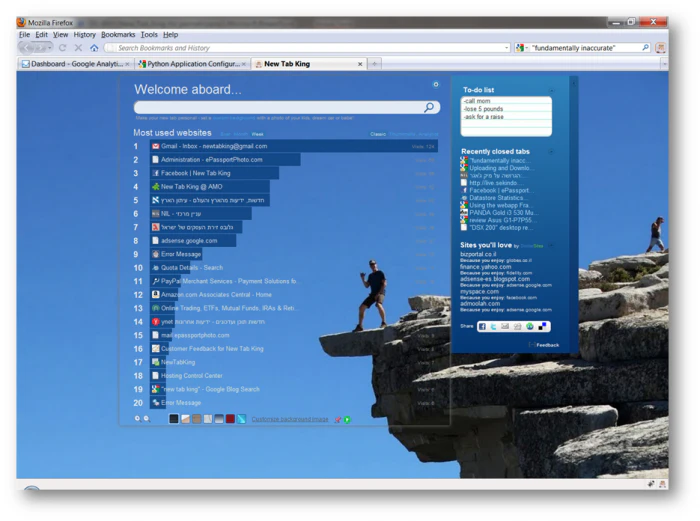Click Customize background image link
This screenshot has width=700, height=521.
click(x=290, y=420)
